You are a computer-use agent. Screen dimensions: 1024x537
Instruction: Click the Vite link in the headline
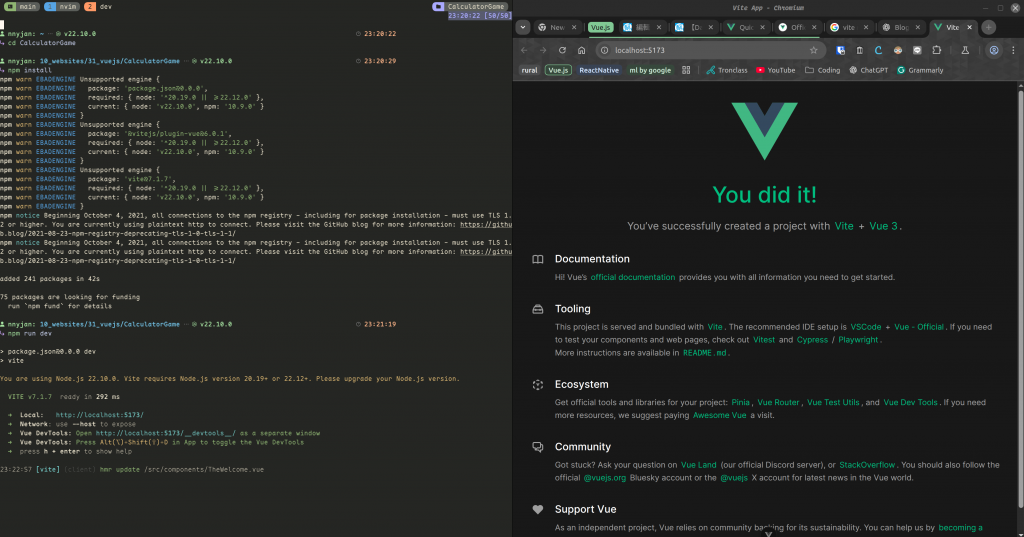click(x=844, y=226)
